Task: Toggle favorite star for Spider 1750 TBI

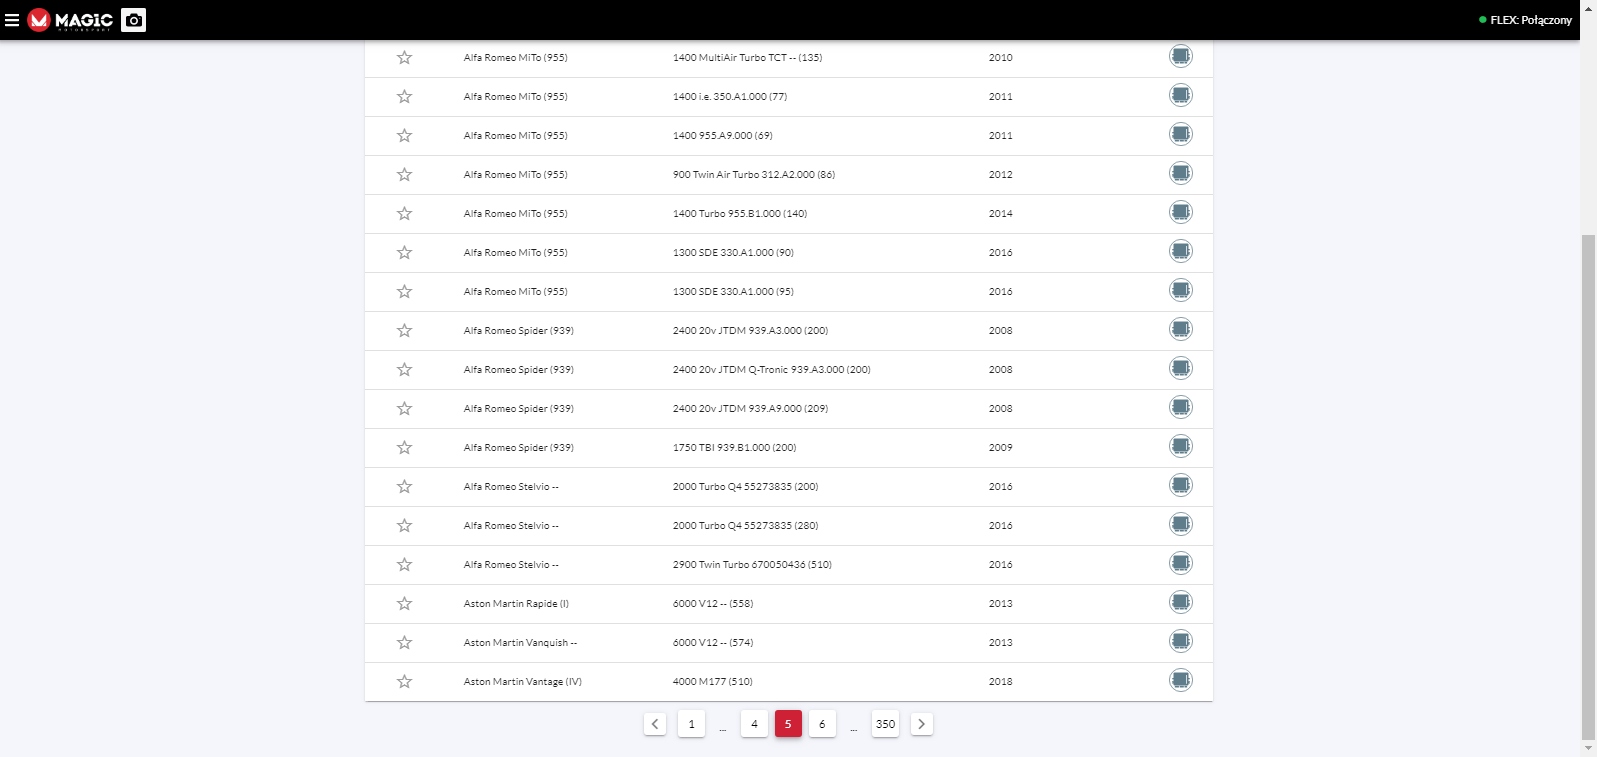Action: (x=404, y=447)
